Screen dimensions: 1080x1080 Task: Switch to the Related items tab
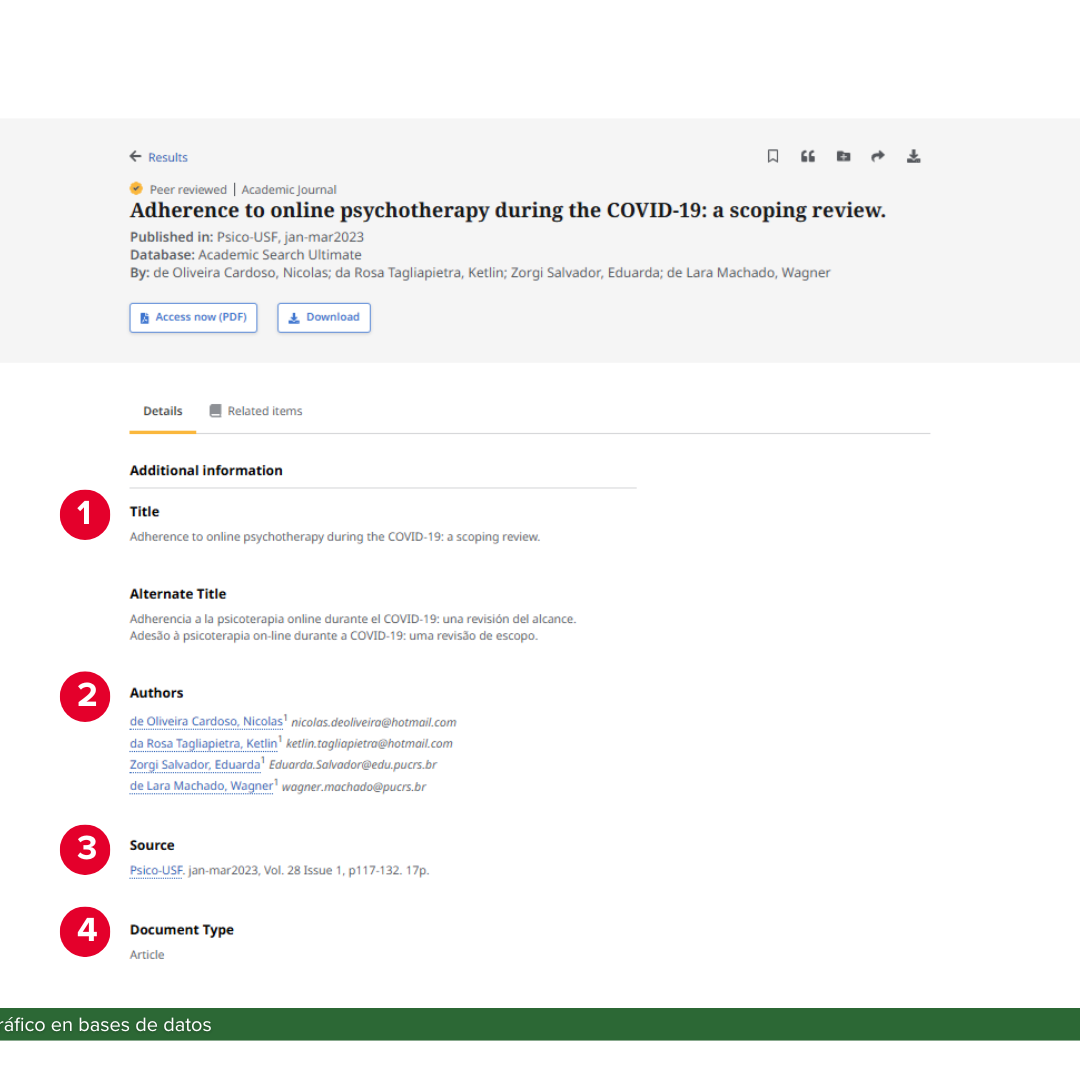(265, 410)
